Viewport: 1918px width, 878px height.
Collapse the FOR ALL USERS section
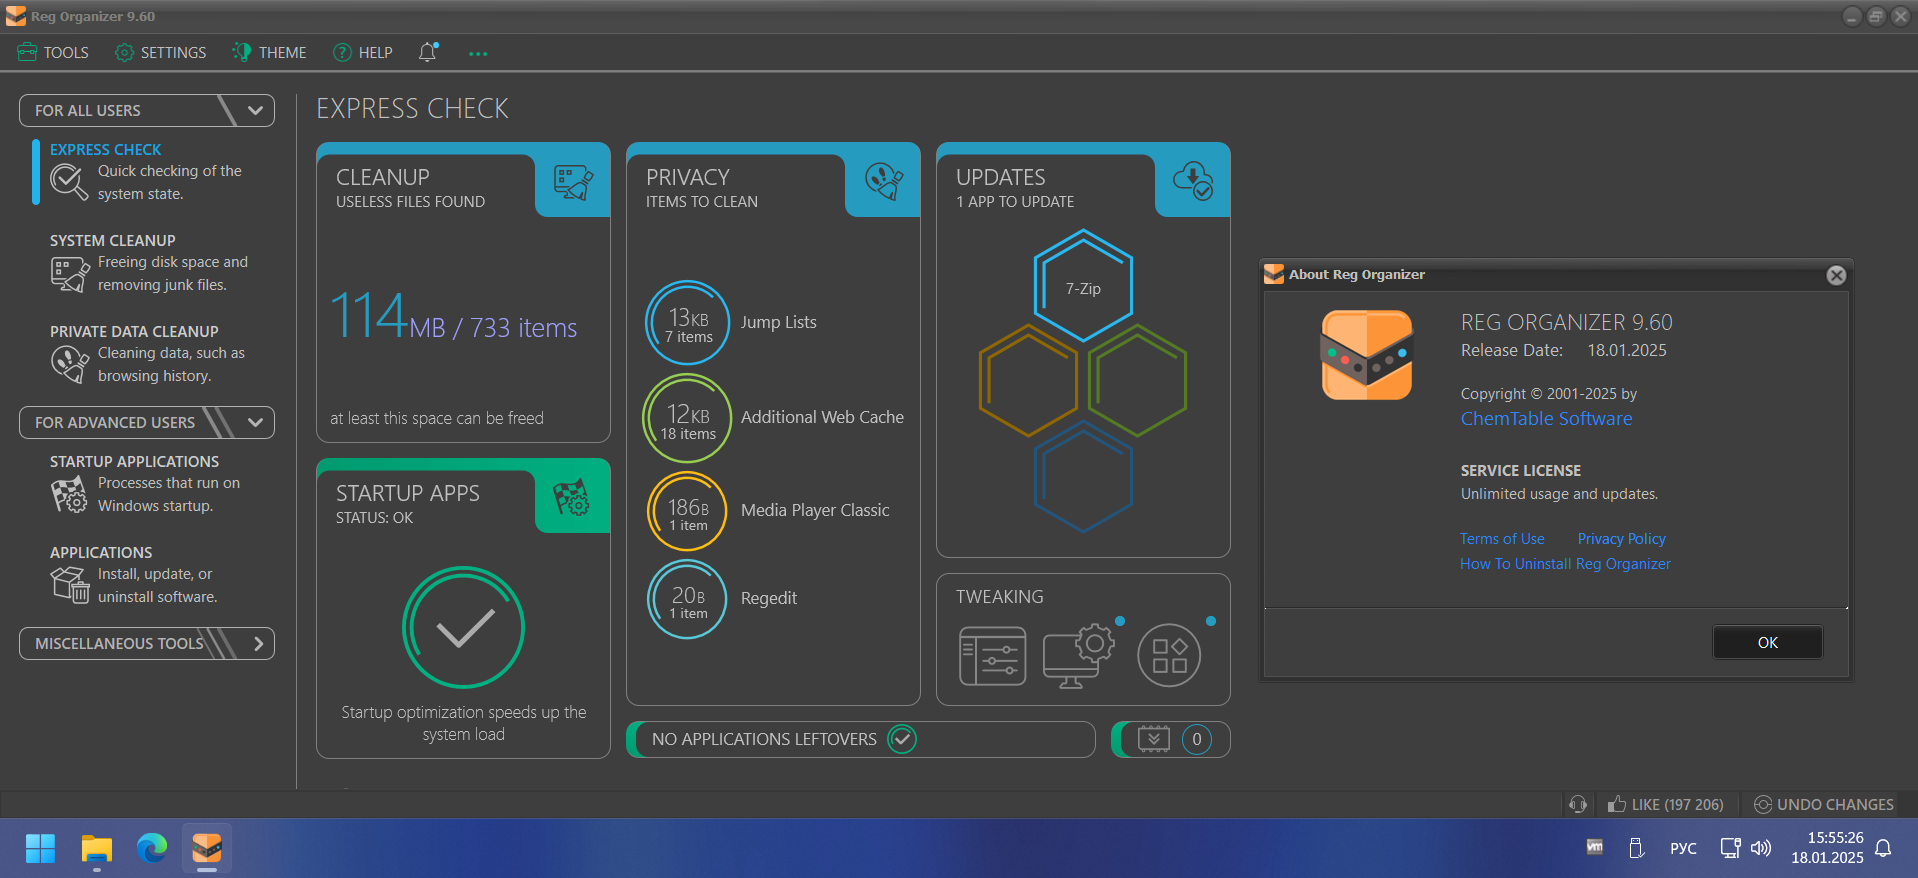(x=146, y=110)
